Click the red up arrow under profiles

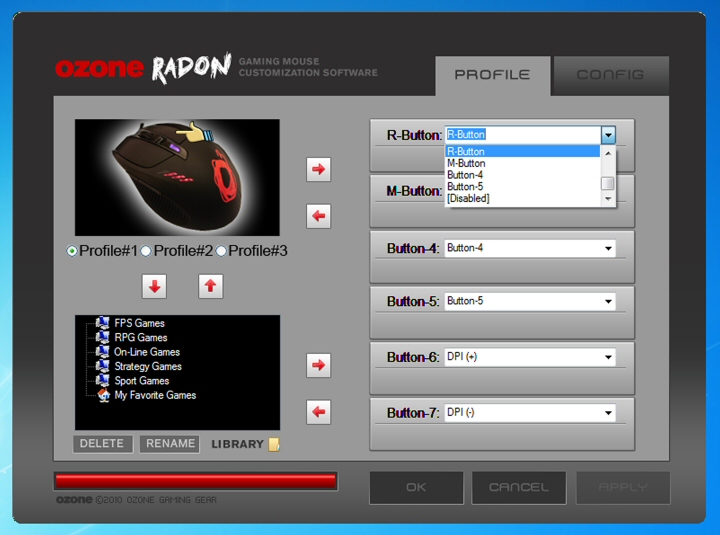point(211,287)
